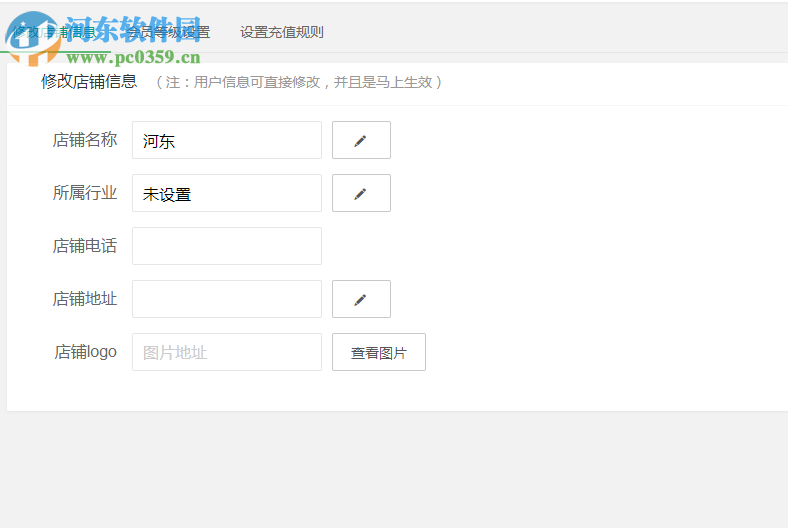The height and width of the screenshot is (528, 788).
Task: Click the 店铺名称 label
Action: tap(85, 140)
